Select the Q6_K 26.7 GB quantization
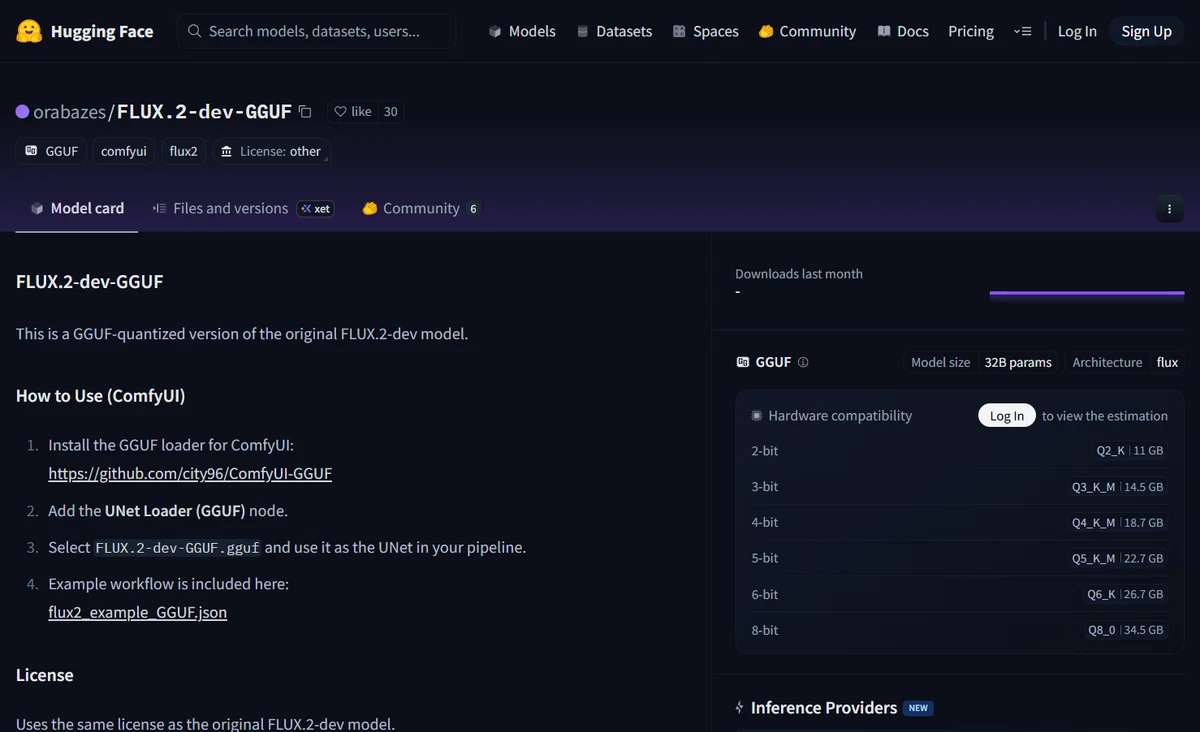The image size is (1200, 732). [x=1125, y=594]
